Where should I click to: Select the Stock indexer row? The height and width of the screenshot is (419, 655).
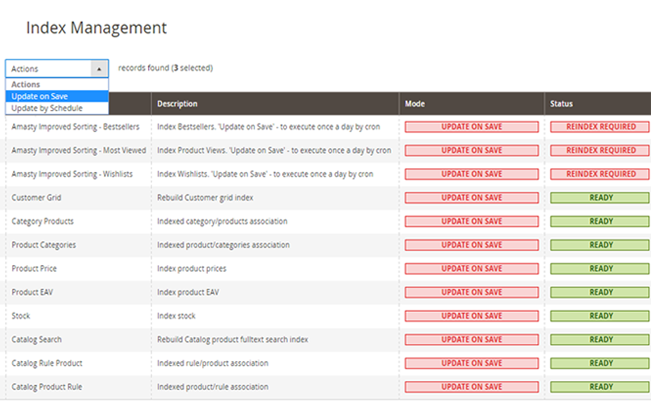pos(22,316)
